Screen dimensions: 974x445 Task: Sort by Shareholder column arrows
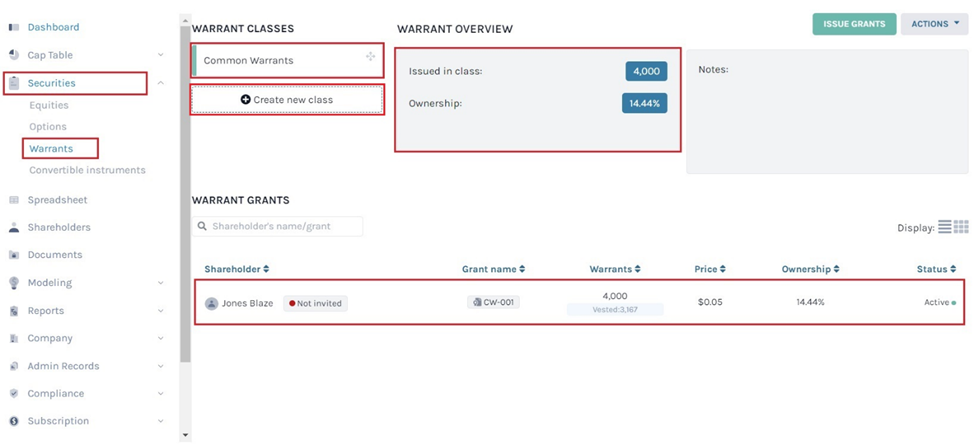click(266, 269)
